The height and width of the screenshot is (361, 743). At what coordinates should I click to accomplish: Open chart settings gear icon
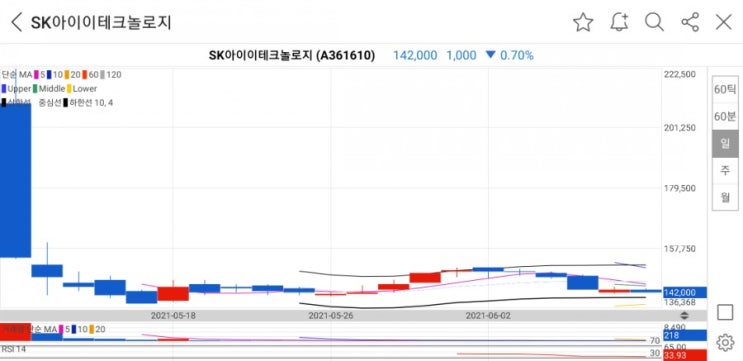pyautogui.click(x=725, y=343)
